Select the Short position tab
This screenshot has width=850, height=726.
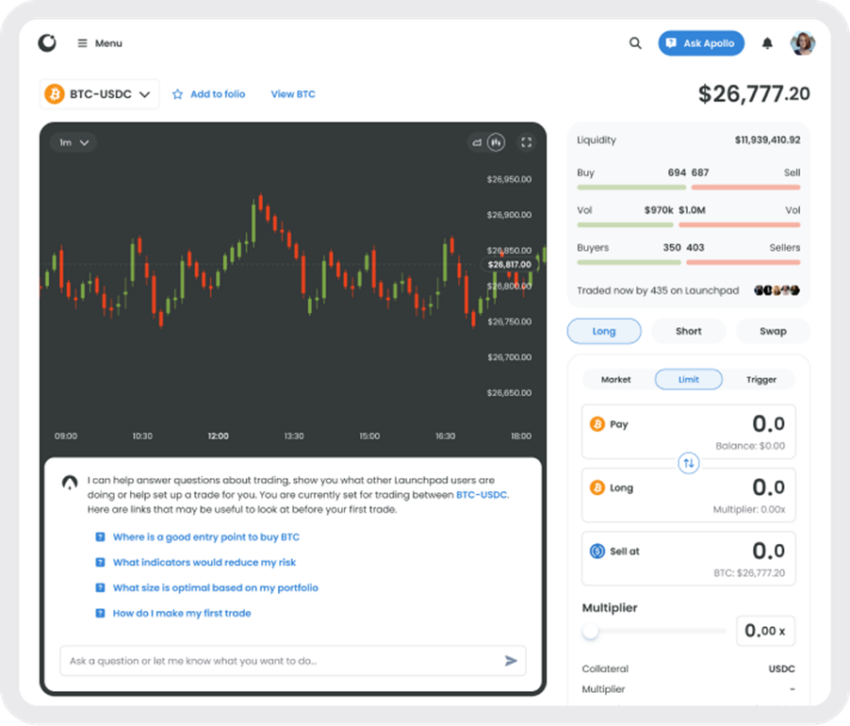pos(688,331)
